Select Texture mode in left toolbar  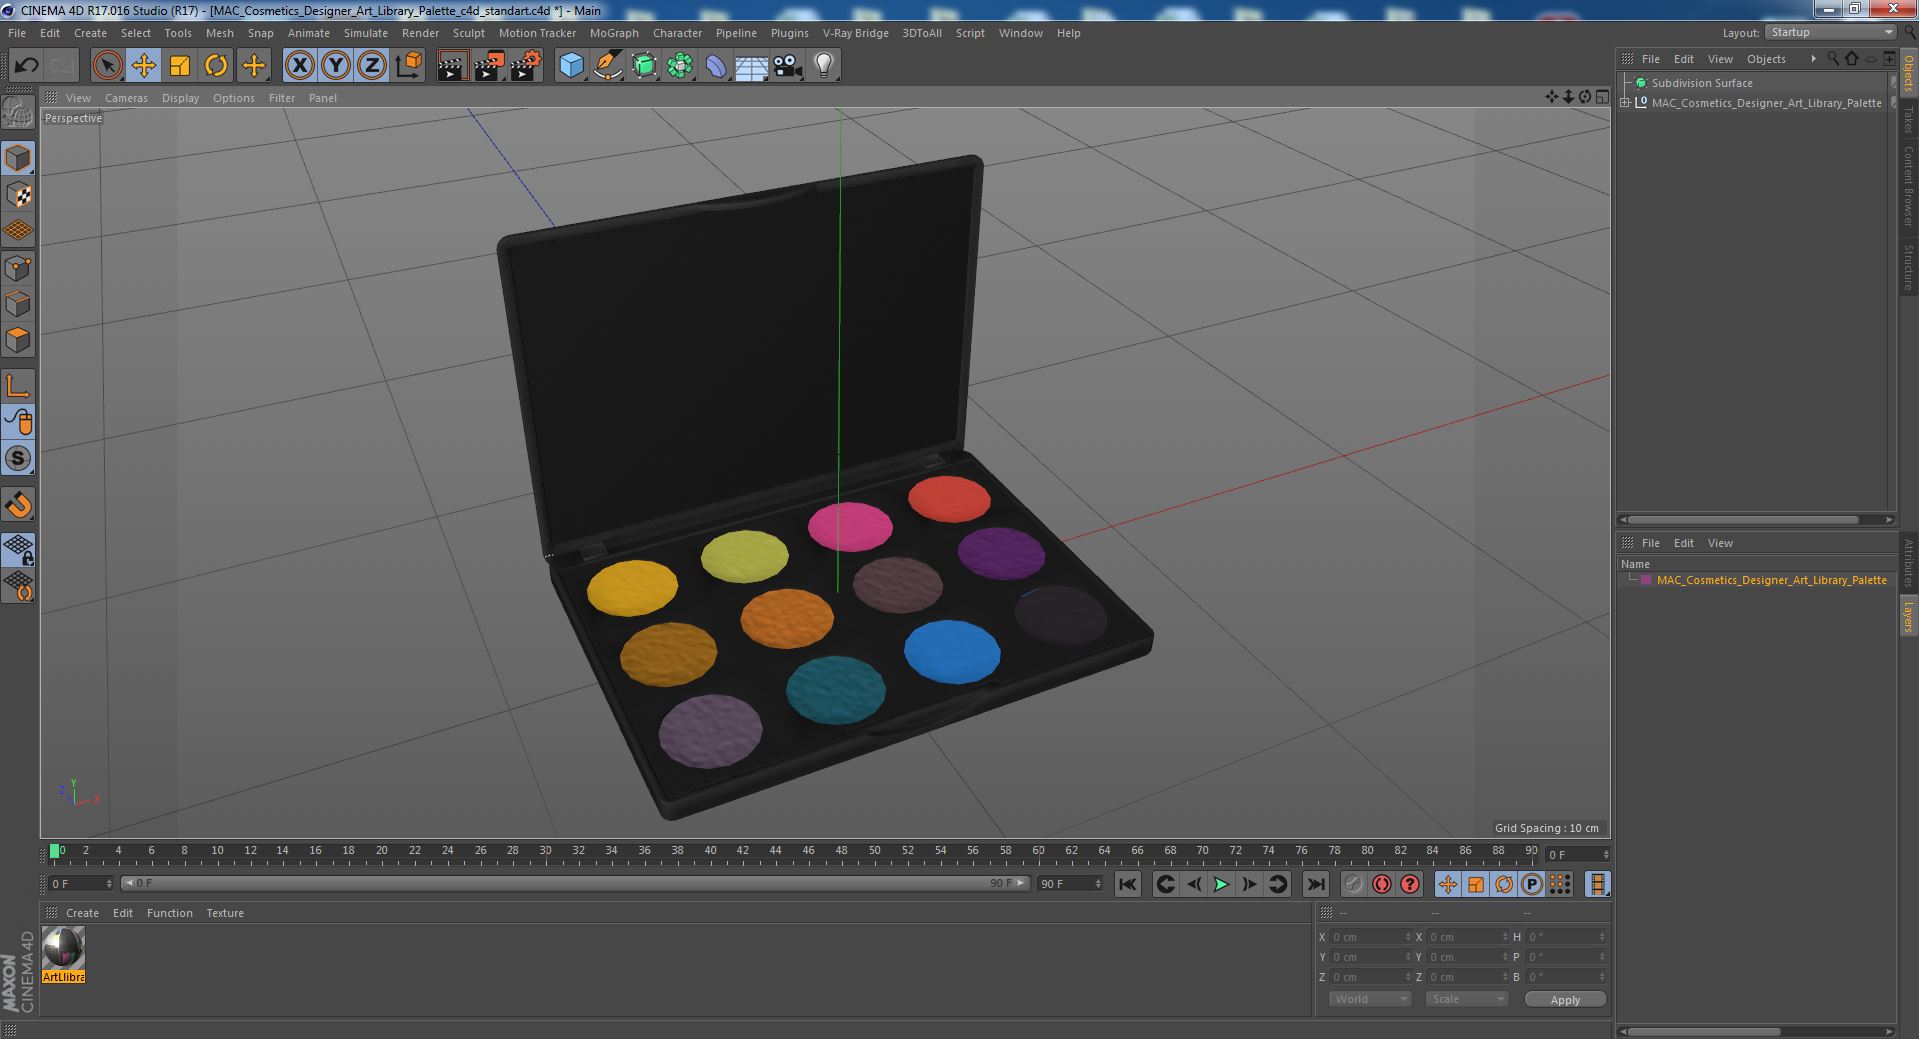pyautogui.click(x=18, y=195)
